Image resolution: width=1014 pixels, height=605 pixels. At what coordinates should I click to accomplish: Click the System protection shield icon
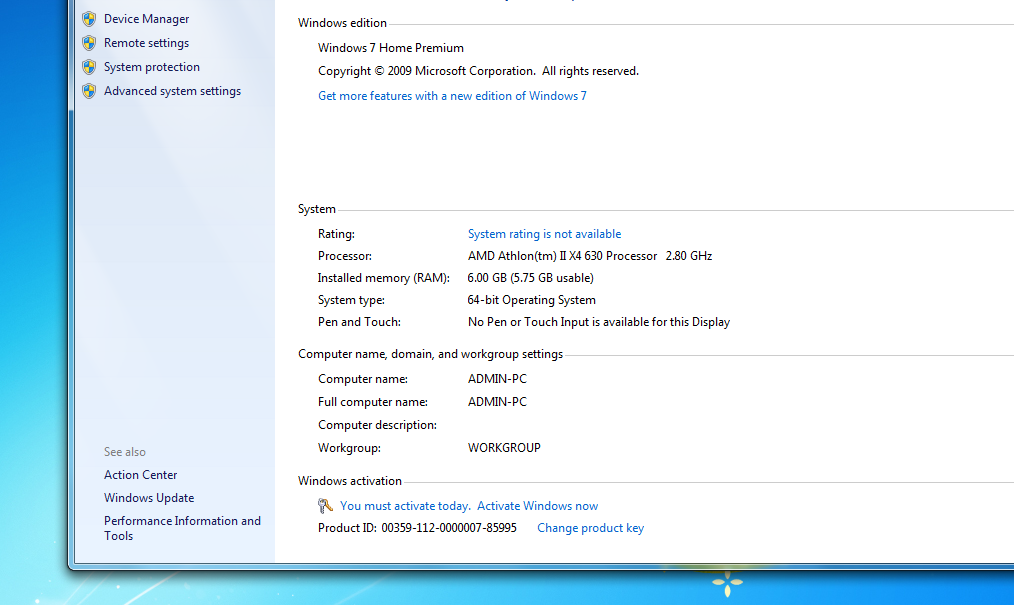pyautogui.click(x=89, y=67)
